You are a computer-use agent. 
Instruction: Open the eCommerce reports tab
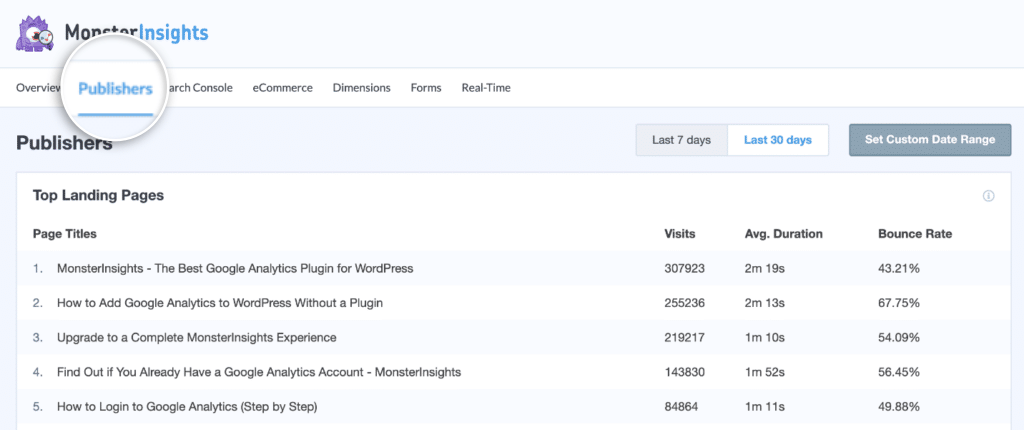tap(282, 88)
